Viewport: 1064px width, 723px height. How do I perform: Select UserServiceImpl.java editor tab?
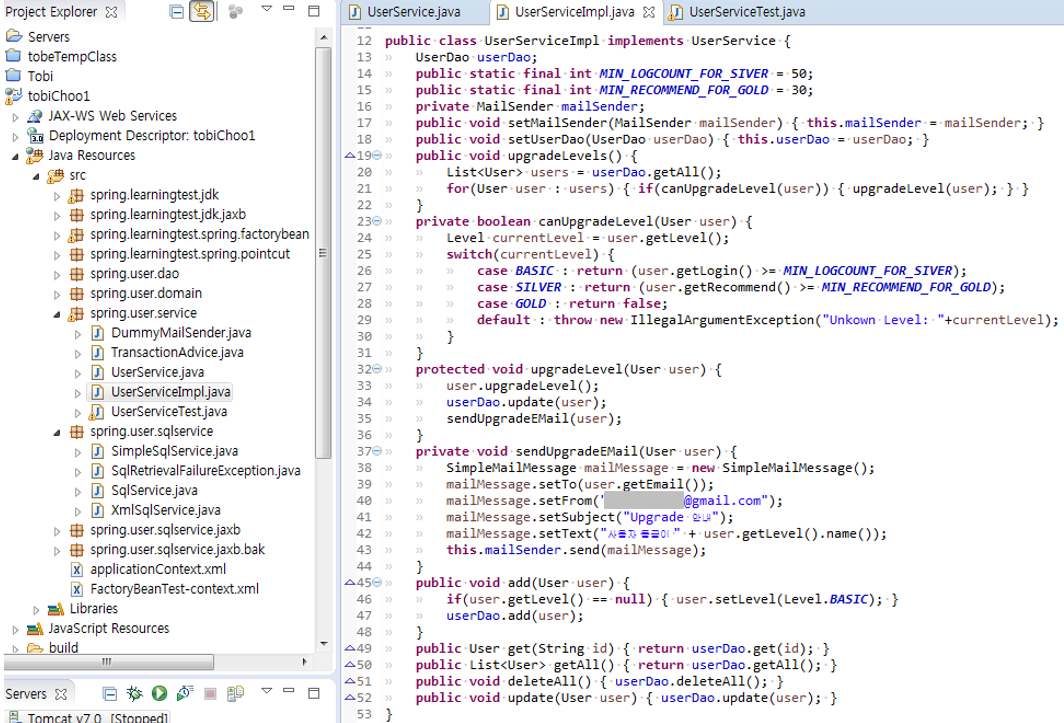tap(574, 12)
